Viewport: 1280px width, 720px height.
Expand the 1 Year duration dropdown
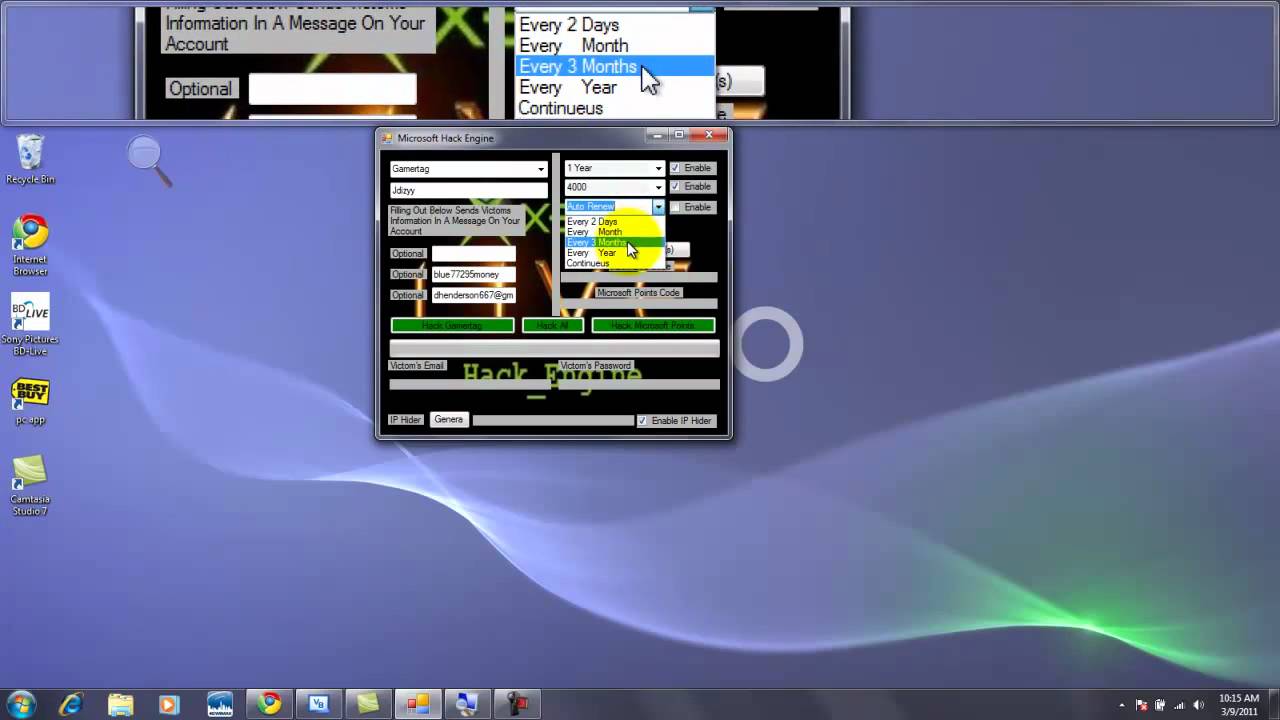(658, 168)
